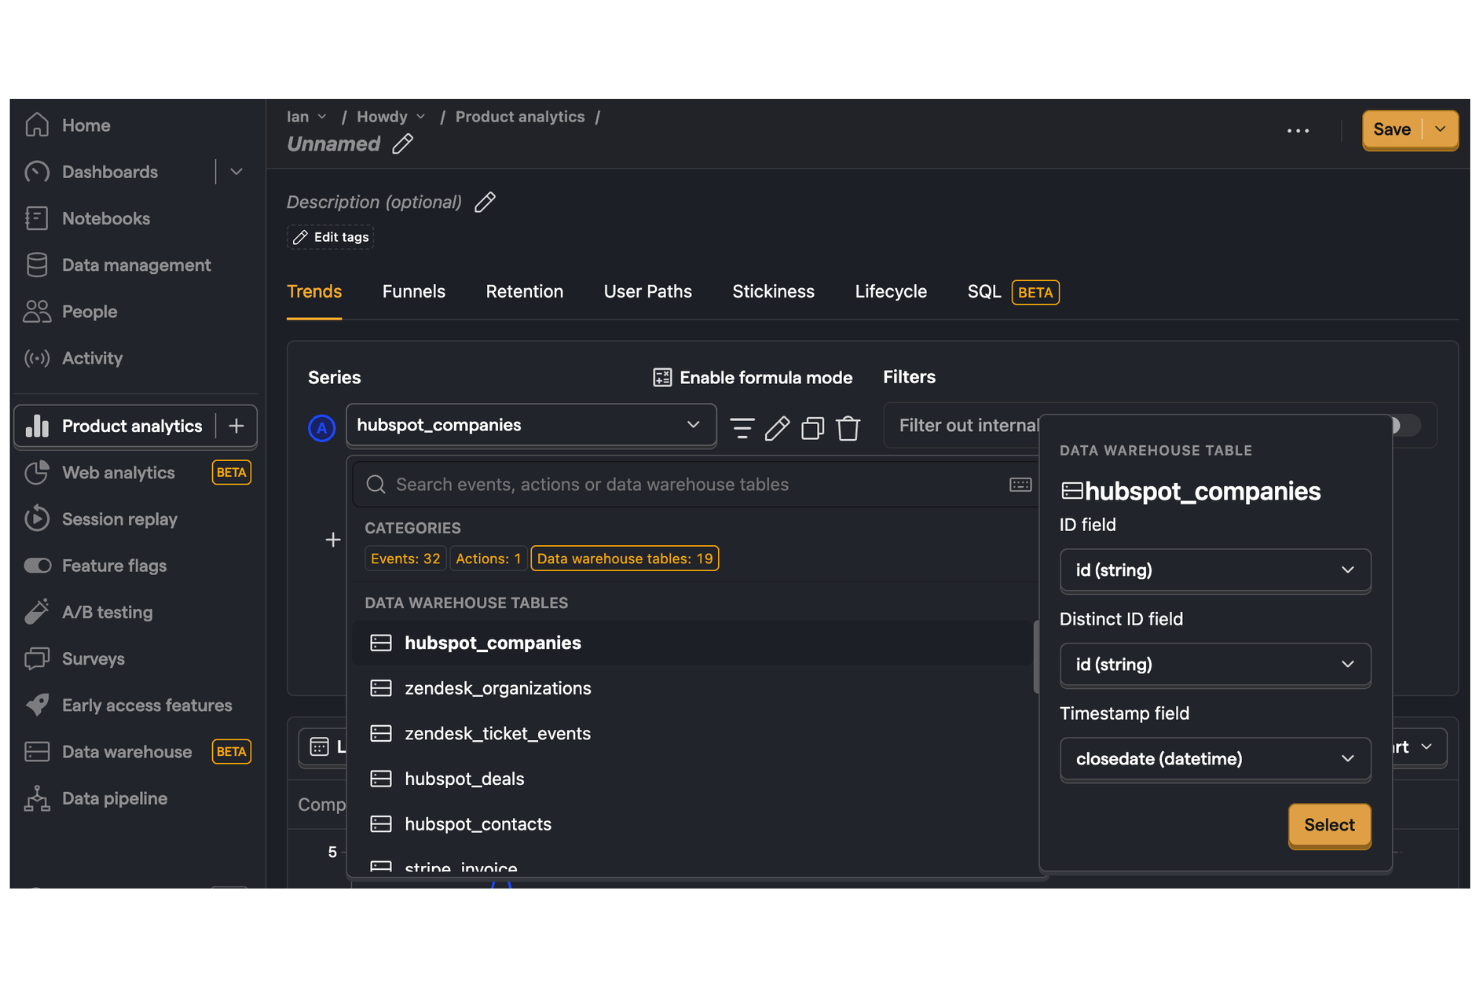Screen dimensions: 1480x987
Task: Open Session replay from the sidebar
Action: pos(118,519)
